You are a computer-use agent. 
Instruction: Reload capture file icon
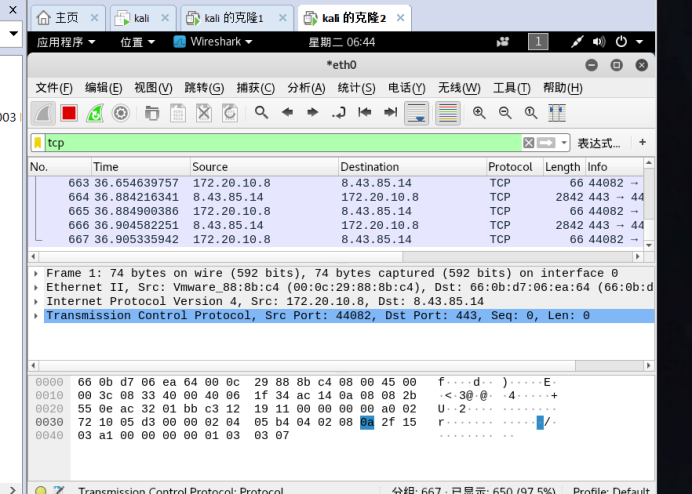229,113
